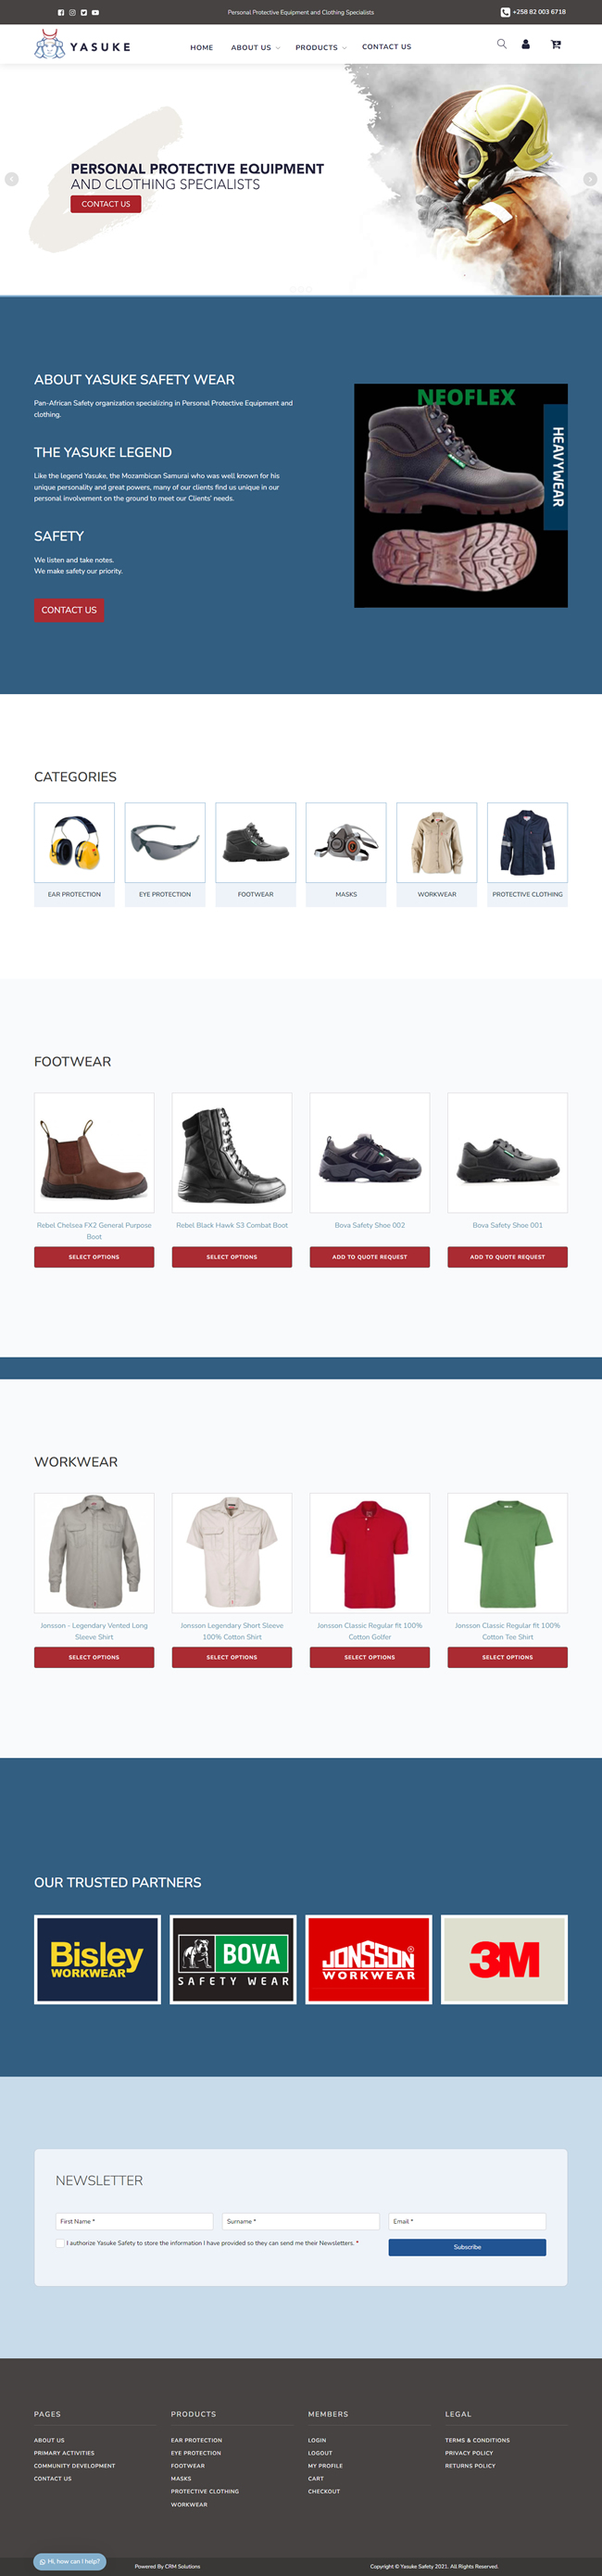
Task: Tick the newsletter authorization checkbox
Action: tap(60, 2243)
